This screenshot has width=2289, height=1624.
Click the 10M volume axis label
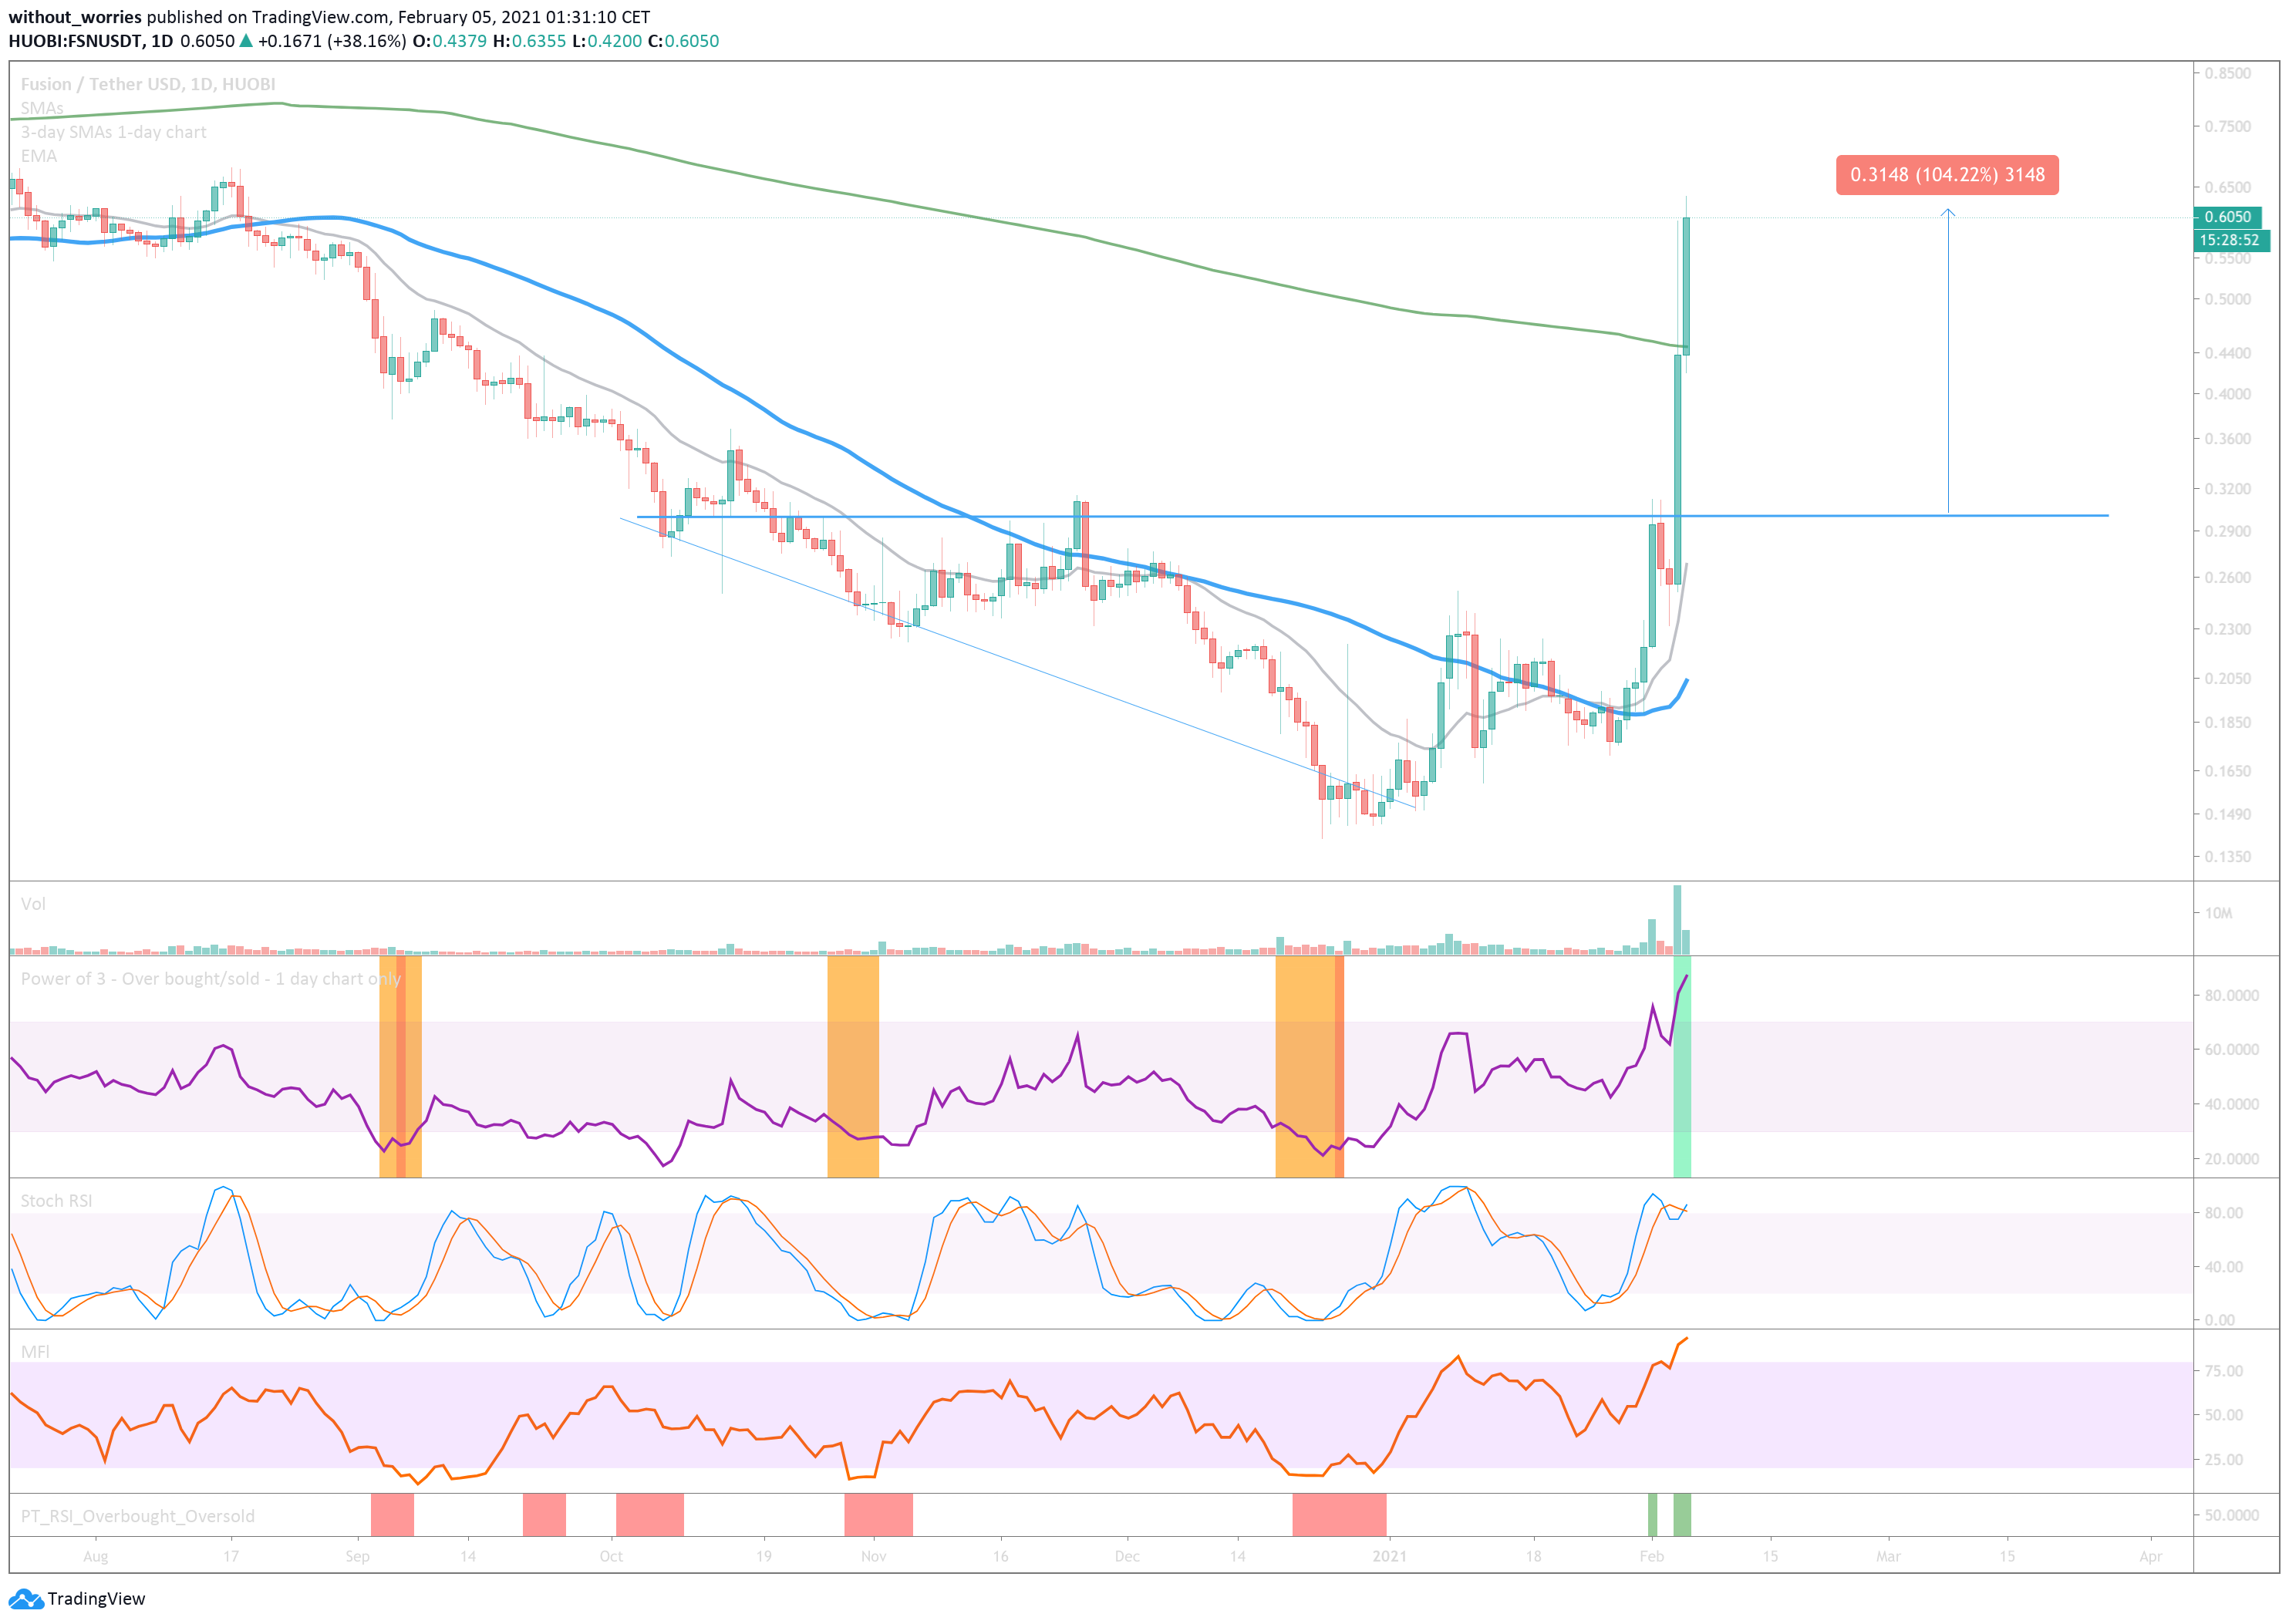point(2218,913)
